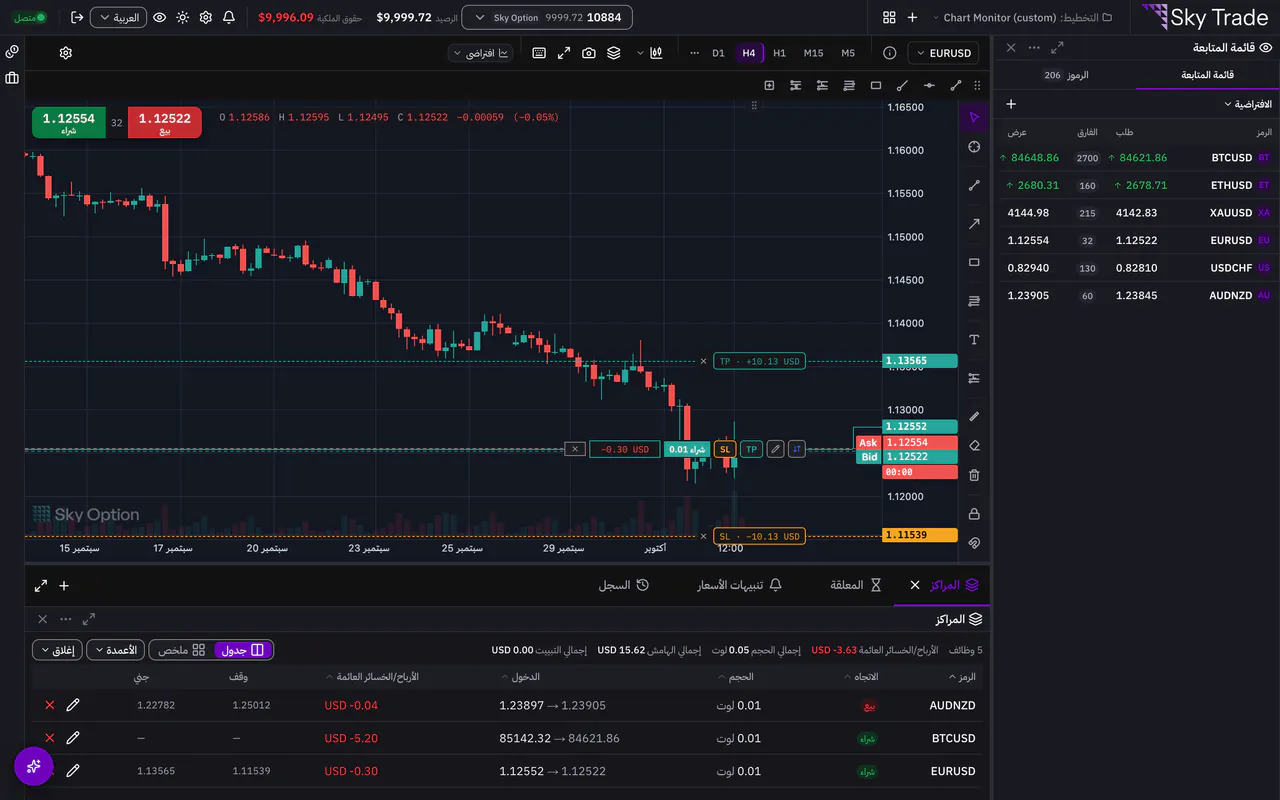Take a chart screenshot with the camera icon
The image size is (1280, 800).
pyautogui.click(x=589, y=53)
